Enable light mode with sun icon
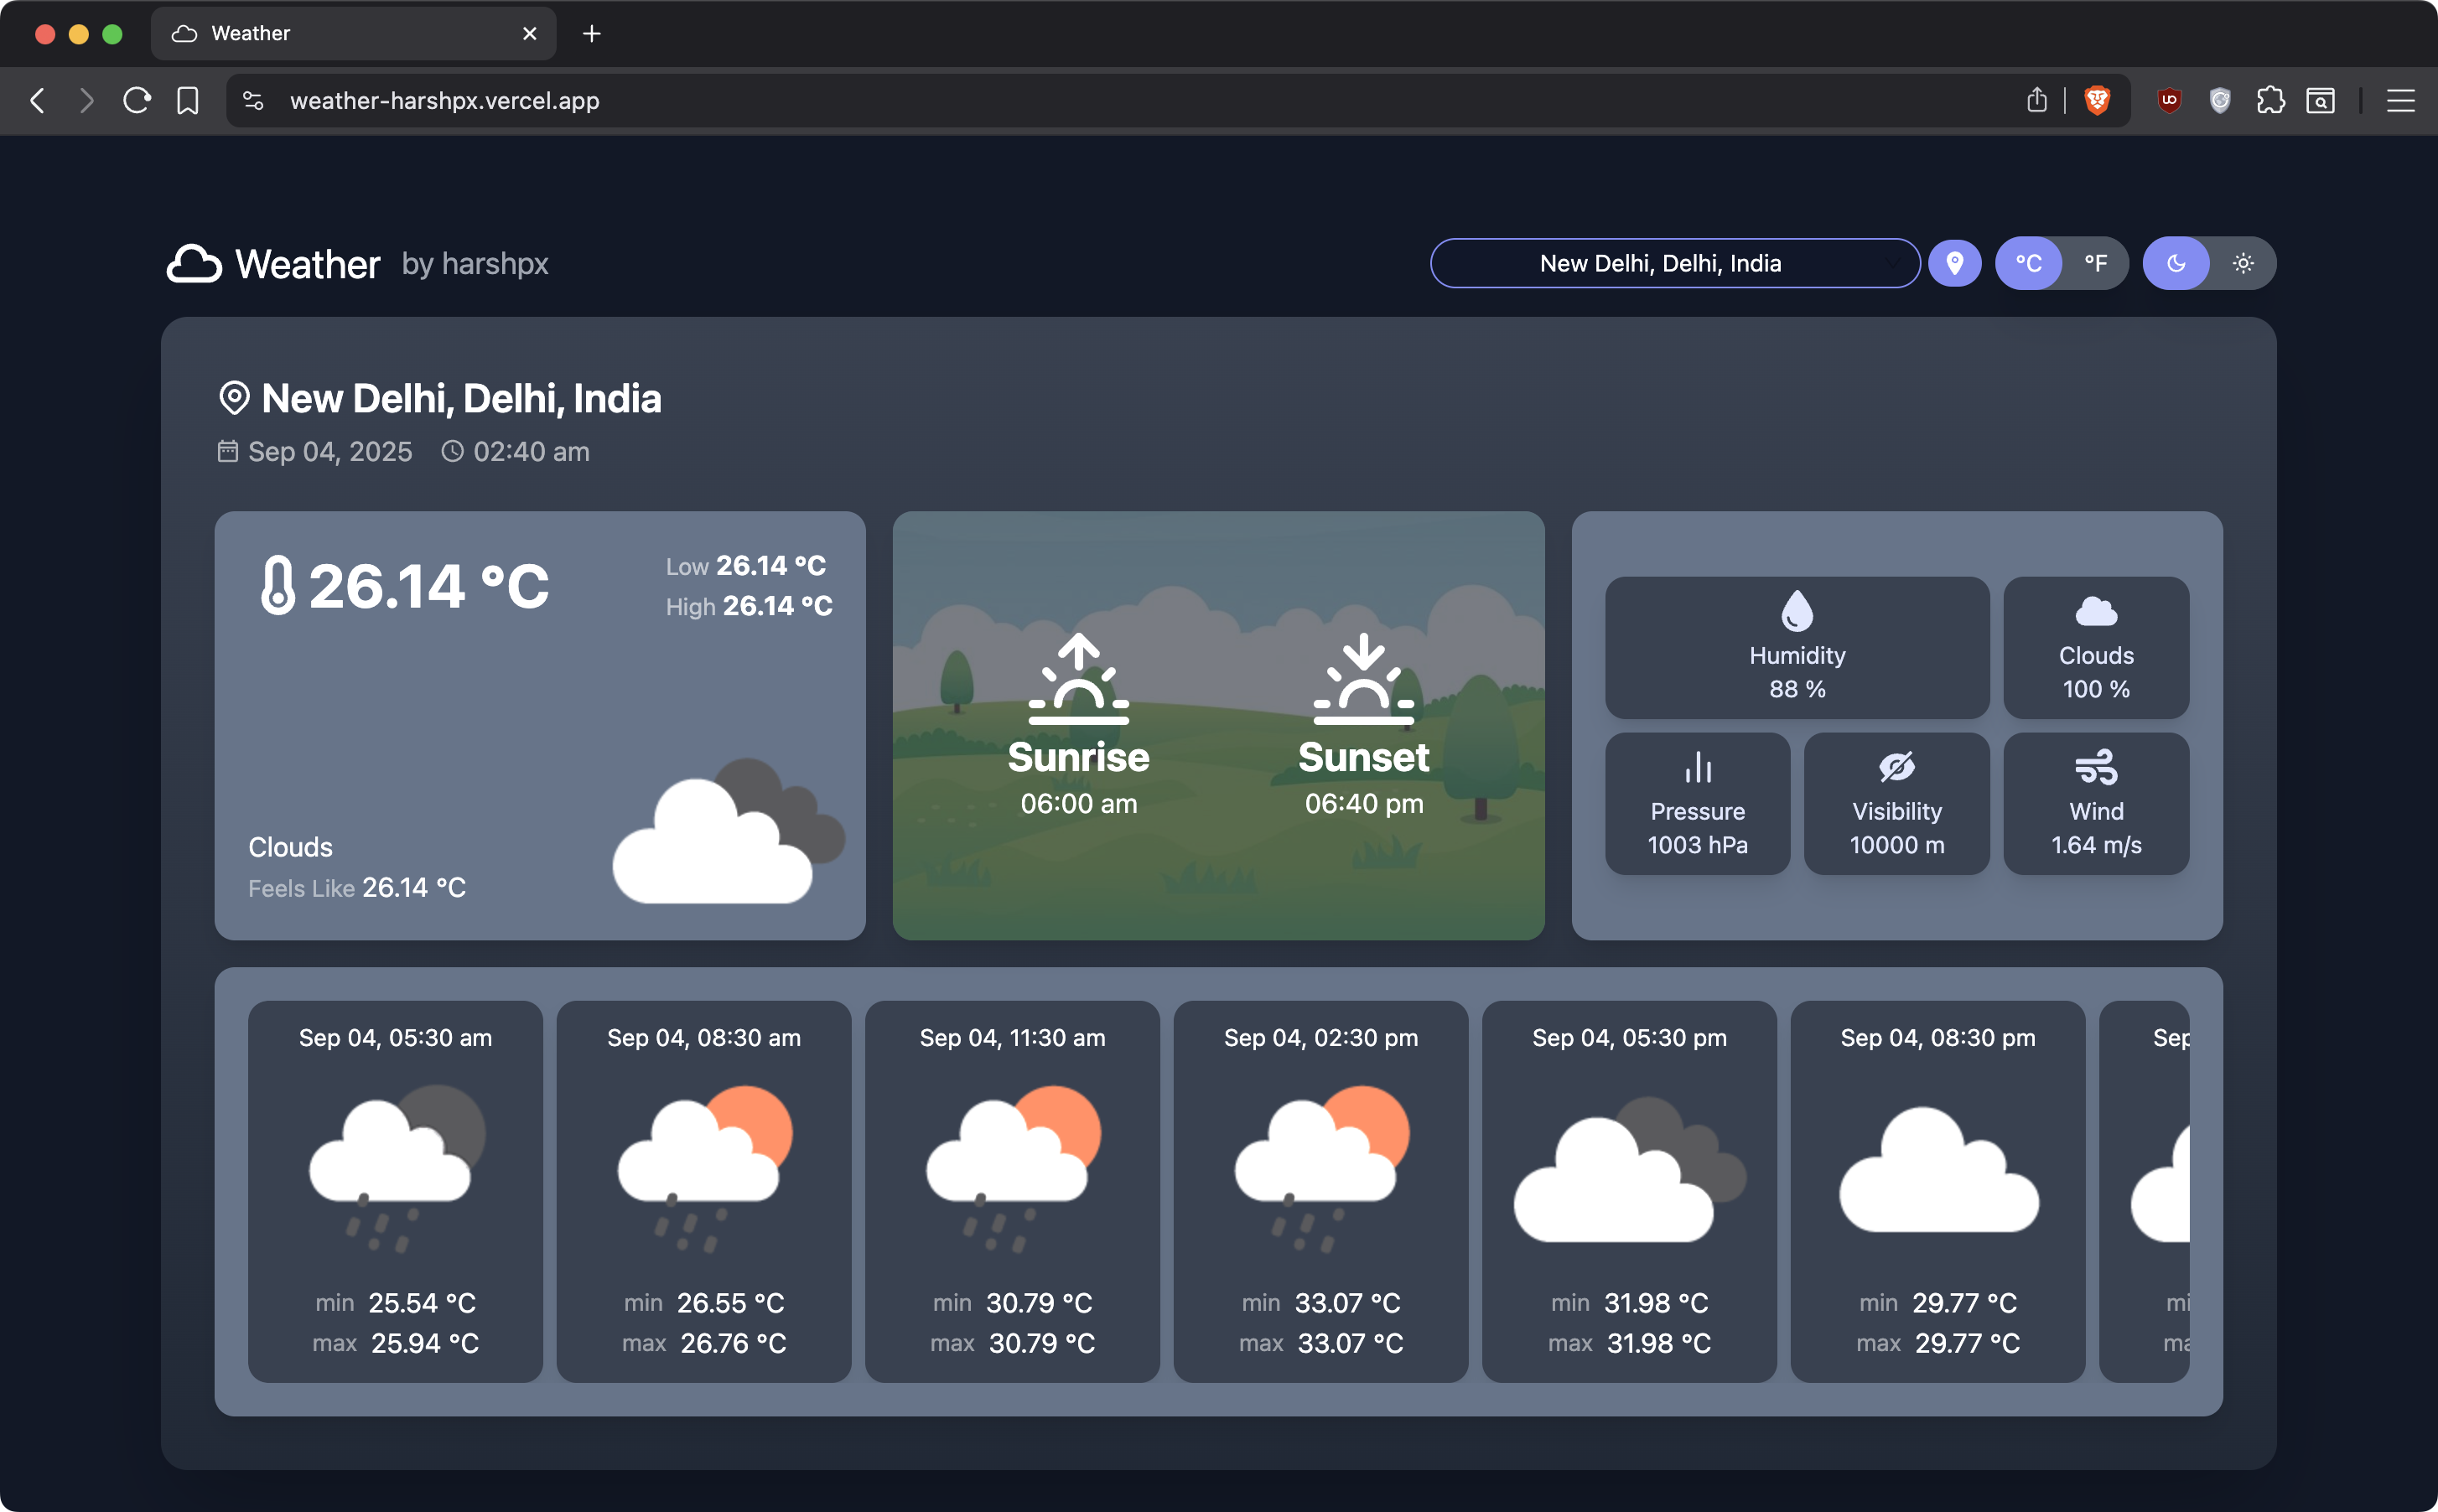The width and height of the screenshot is (2438, 1512). tap(2243, 264)
